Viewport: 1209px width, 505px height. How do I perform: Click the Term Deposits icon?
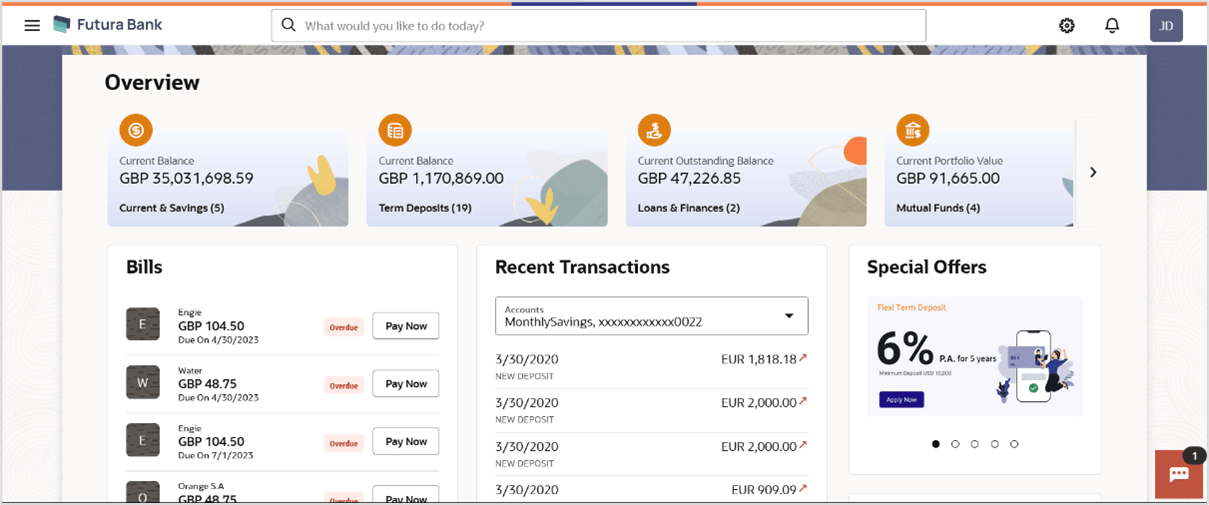pyautogui.click(x=395, y=130)
